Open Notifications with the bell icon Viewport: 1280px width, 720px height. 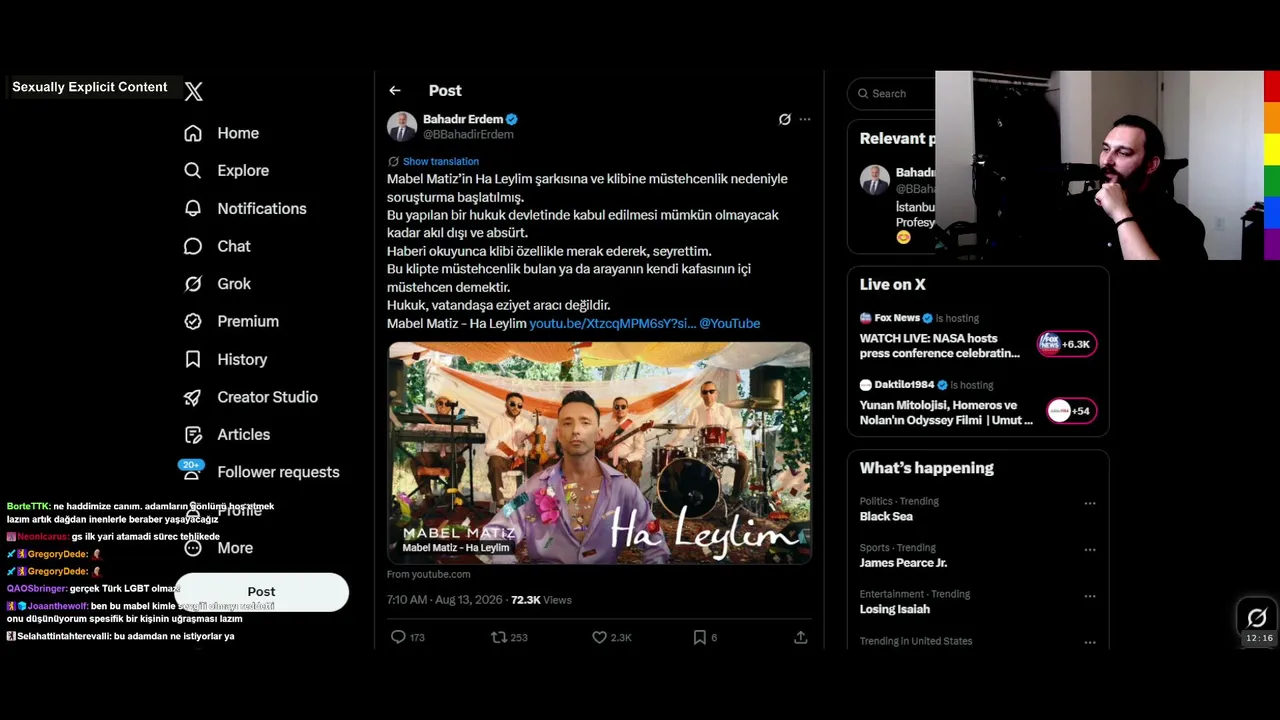193,208
